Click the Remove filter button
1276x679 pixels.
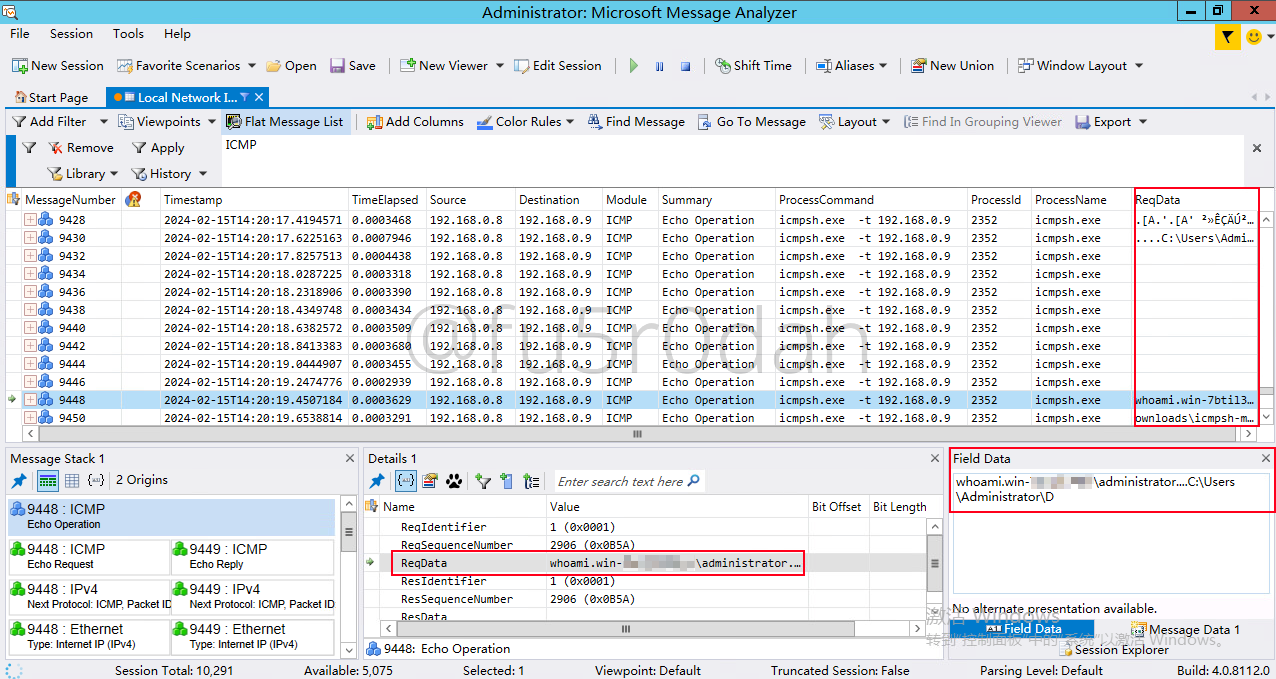[x=81, y=147]
